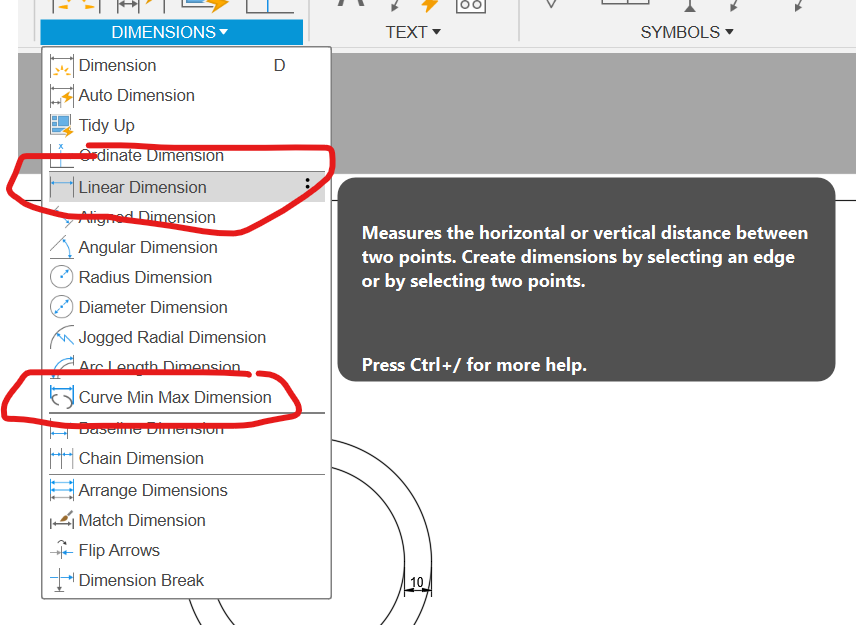The width and height of the screenshot is (856, 625).
Task: Click the Dimension Break icon
Action: tap(61, 580)
